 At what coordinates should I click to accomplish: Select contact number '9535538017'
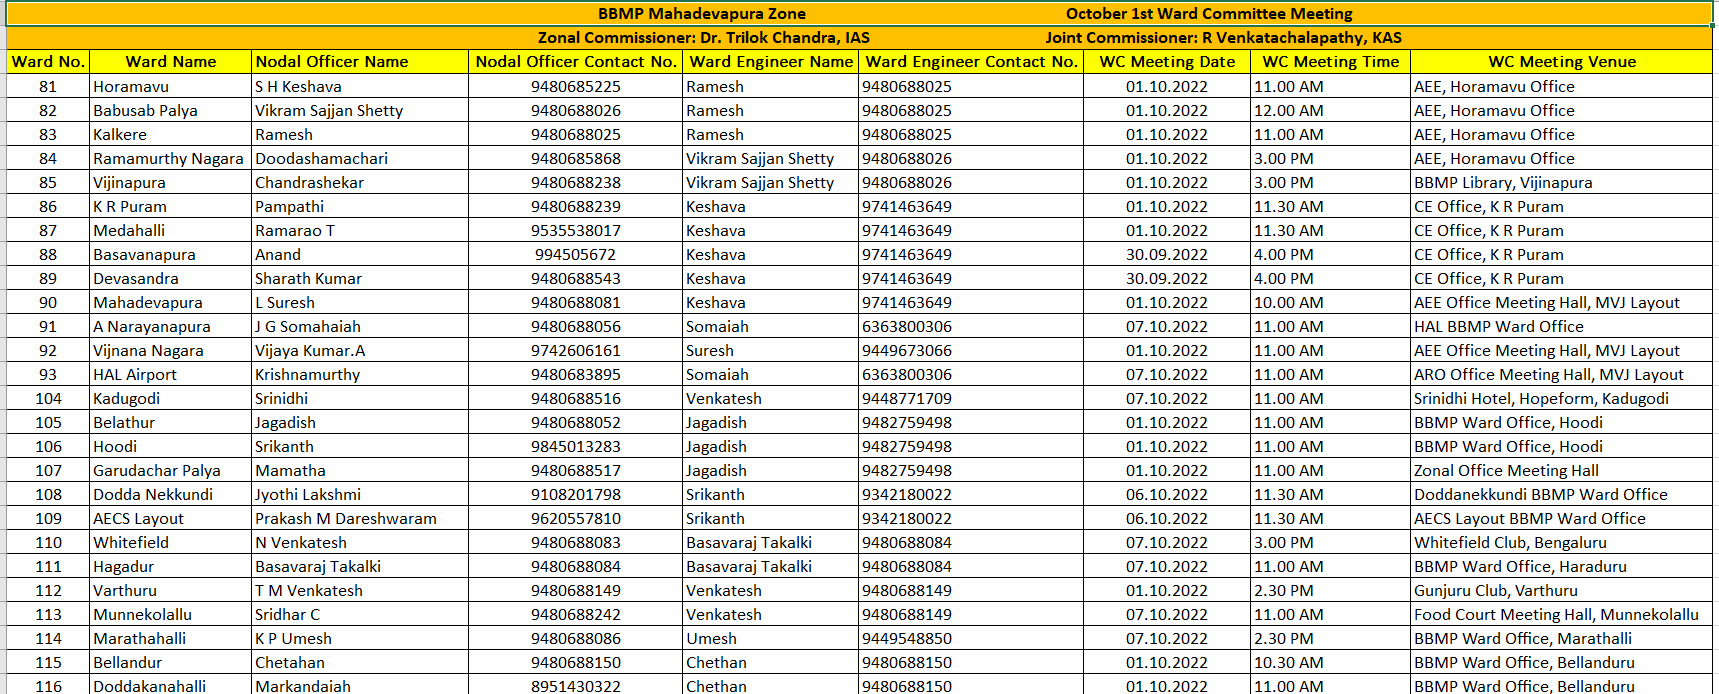(576, 231)
